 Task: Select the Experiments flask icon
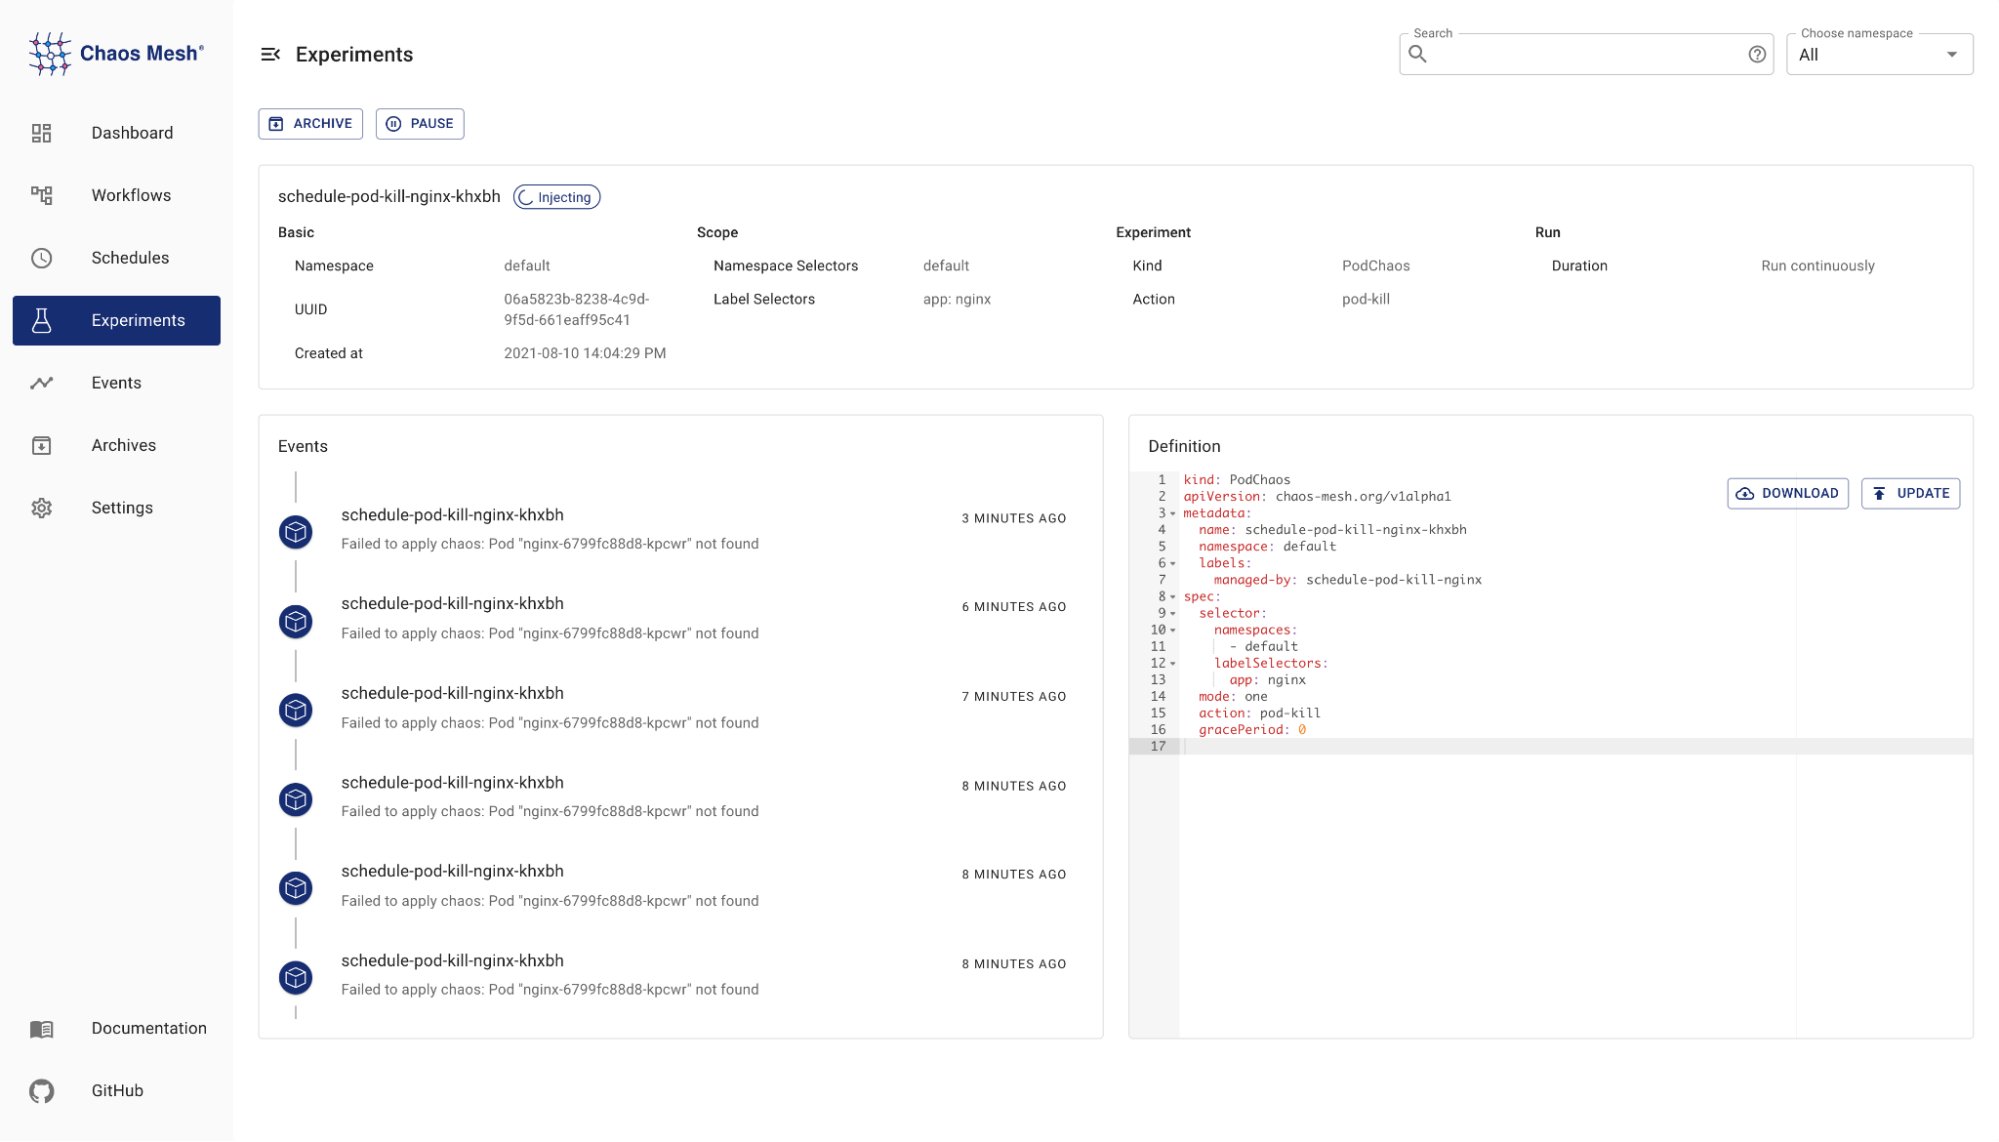point(41,320)
